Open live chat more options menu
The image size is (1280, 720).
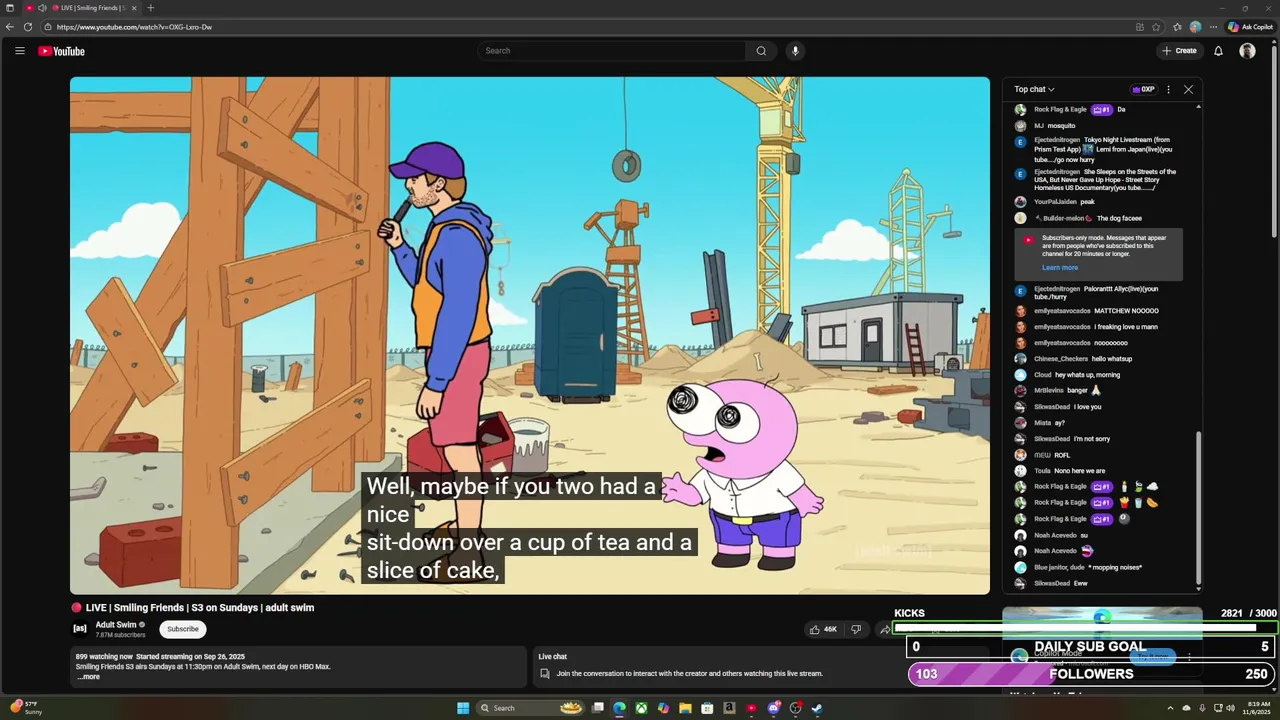point(1168,89)
